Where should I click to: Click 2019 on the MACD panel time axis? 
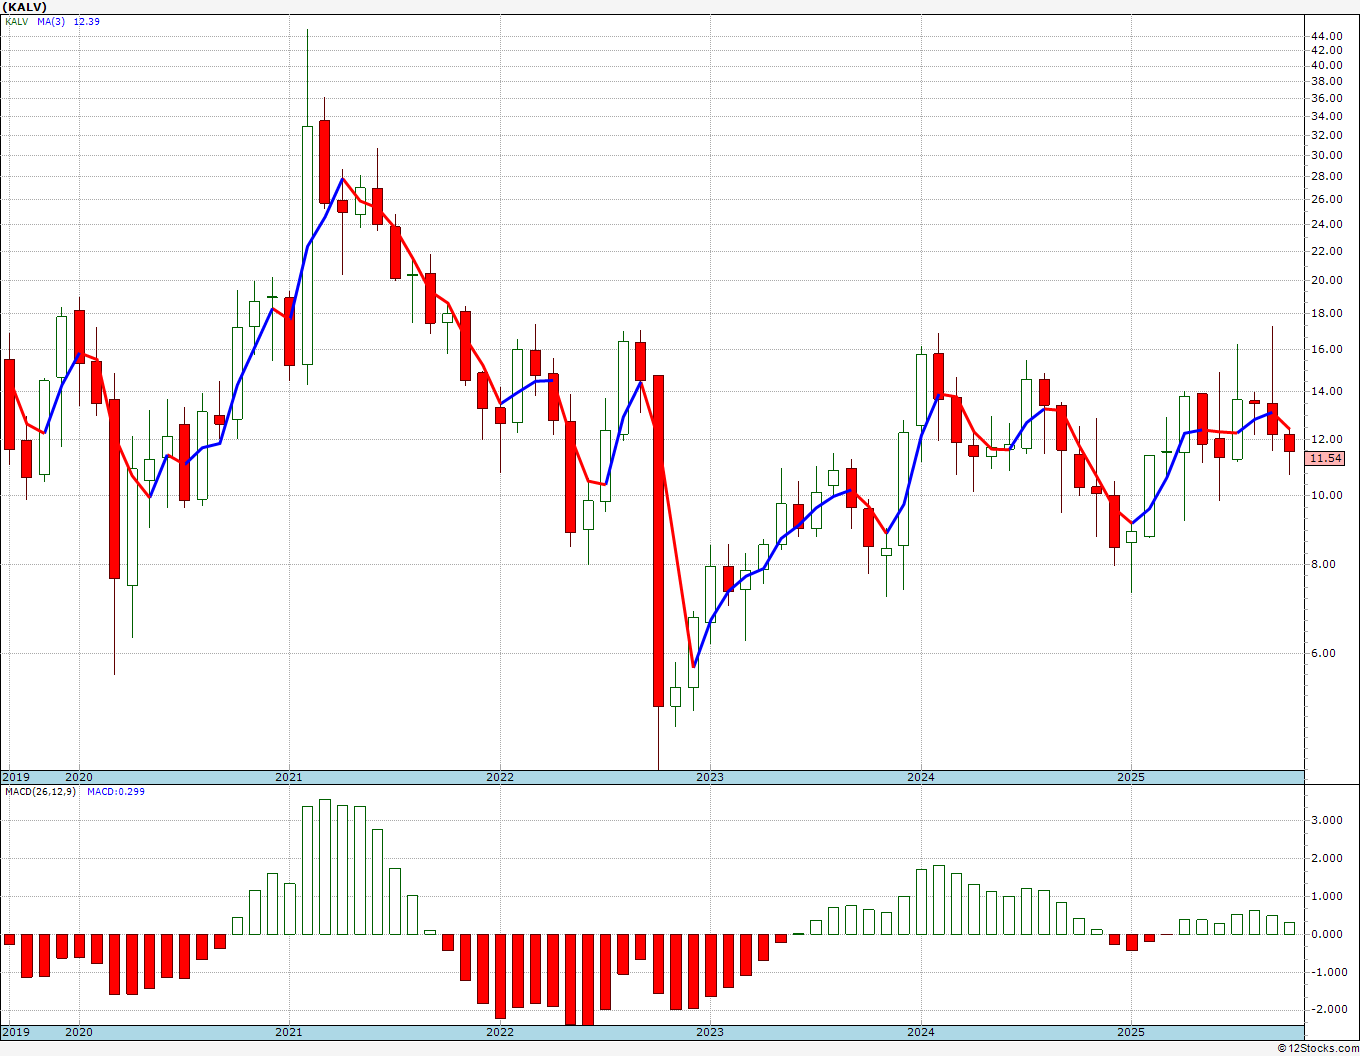[x=15, y=1032]
